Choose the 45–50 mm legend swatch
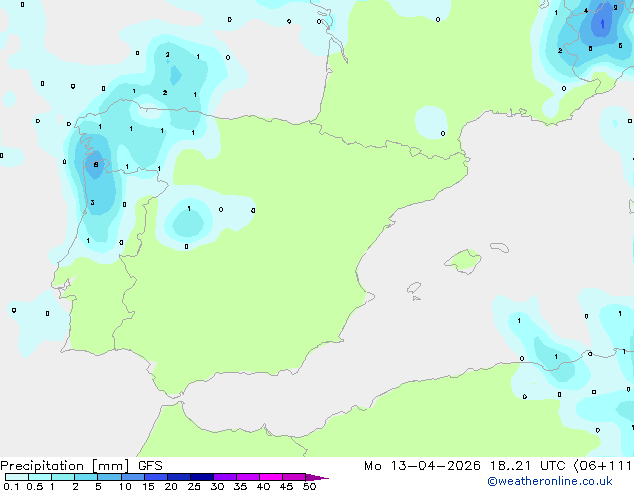Screen dimensions: 634x490 pos(294,477)
